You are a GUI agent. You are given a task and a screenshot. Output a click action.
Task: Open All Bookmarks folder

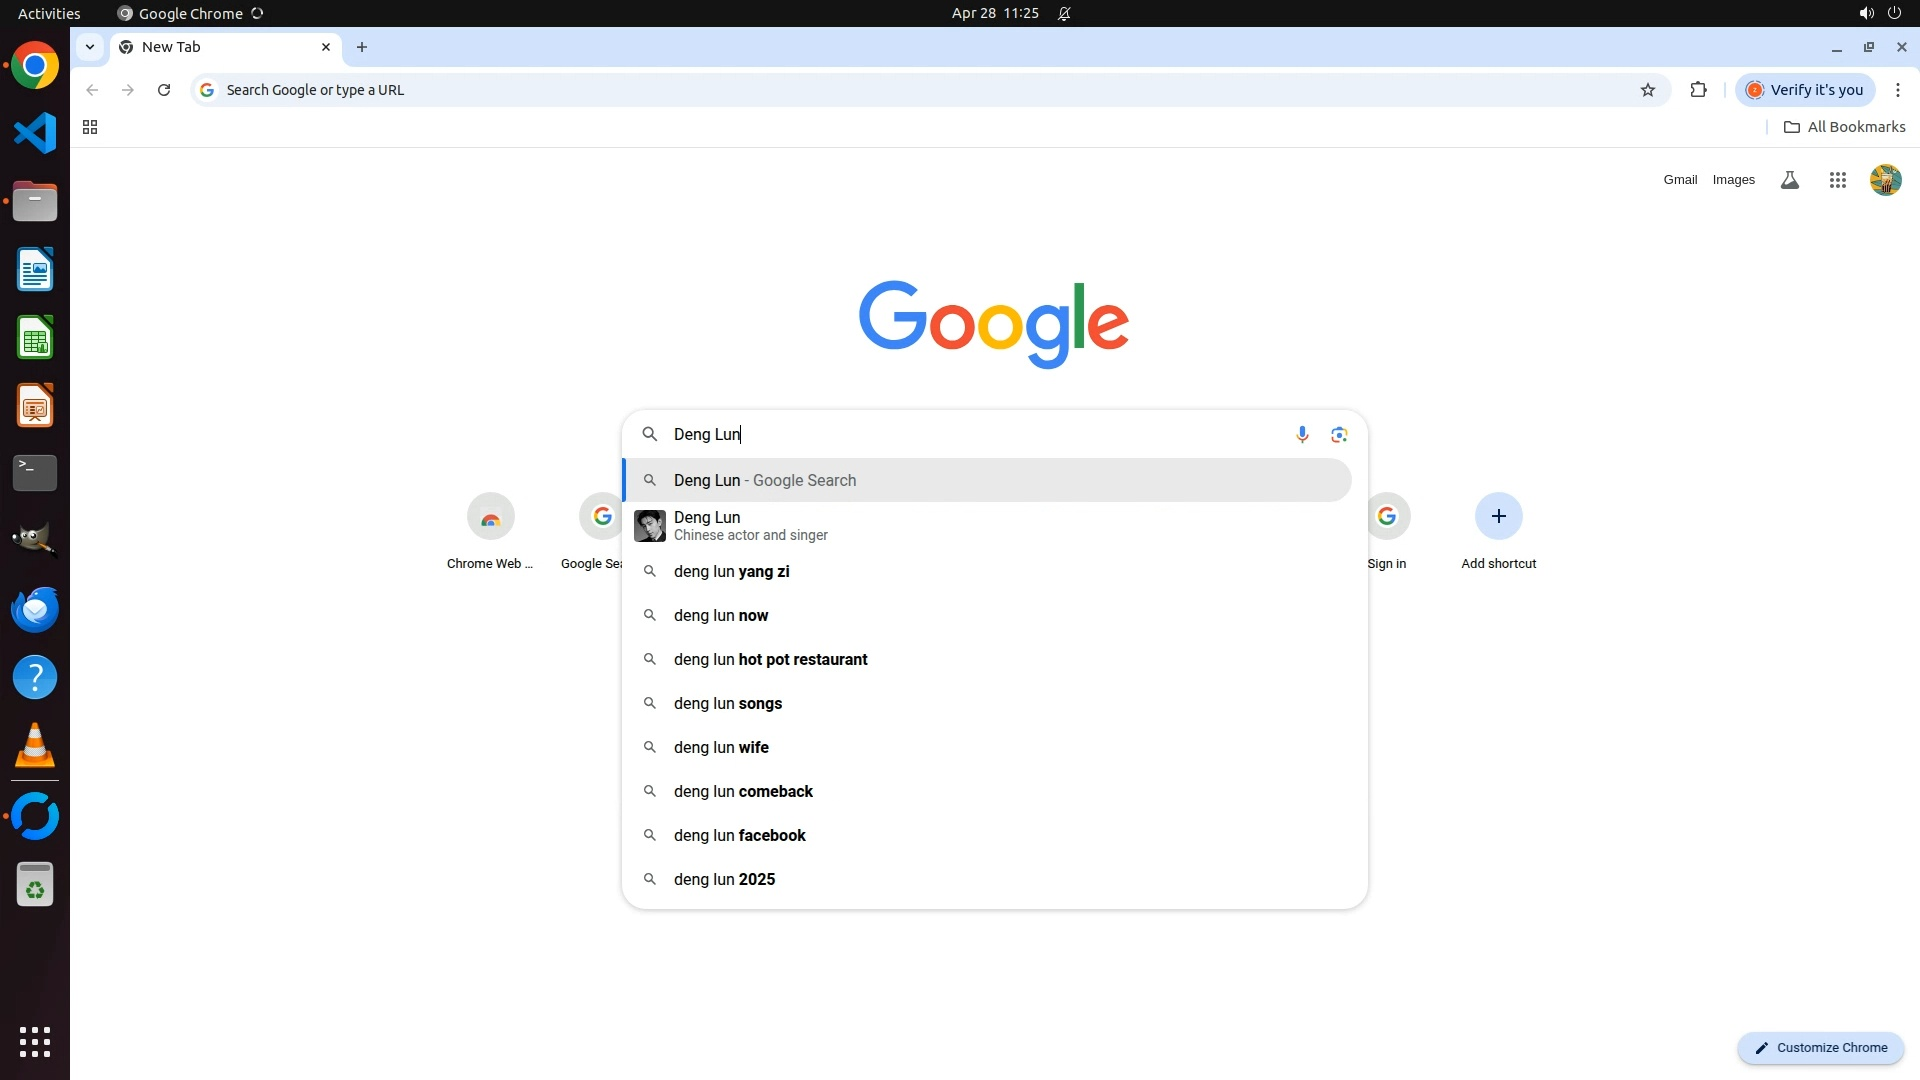[x=1844, y=127]
